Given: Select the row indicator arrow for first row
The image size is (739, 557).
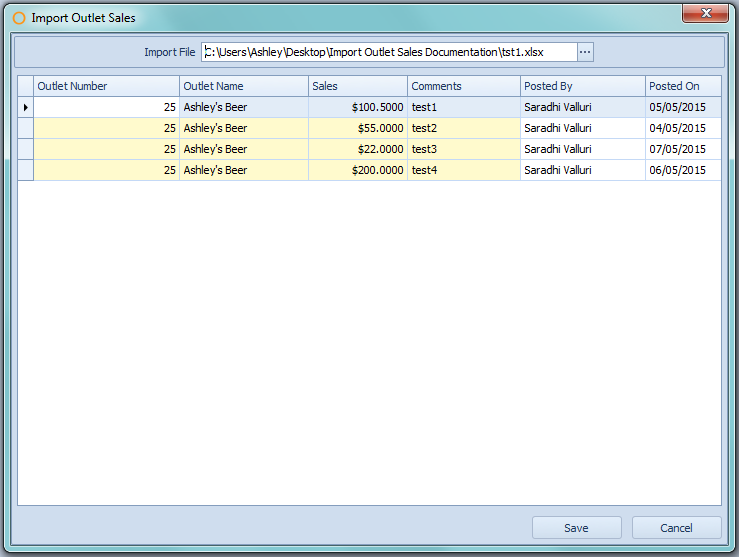Looking at the screenshot, I should click(26, 107).
